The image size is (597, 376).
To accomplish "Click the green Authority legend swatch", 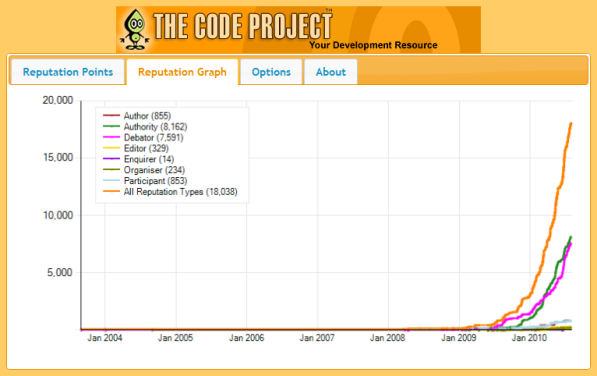I will click(x=112, y=126).
